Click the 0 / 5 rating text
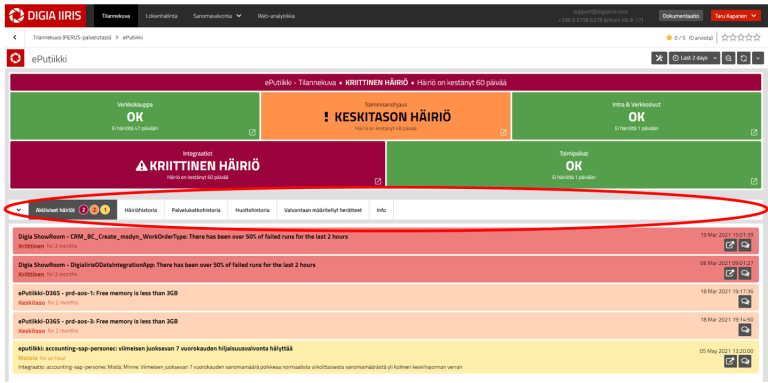The width and height of the screenshot is (768, 383). 680,38
